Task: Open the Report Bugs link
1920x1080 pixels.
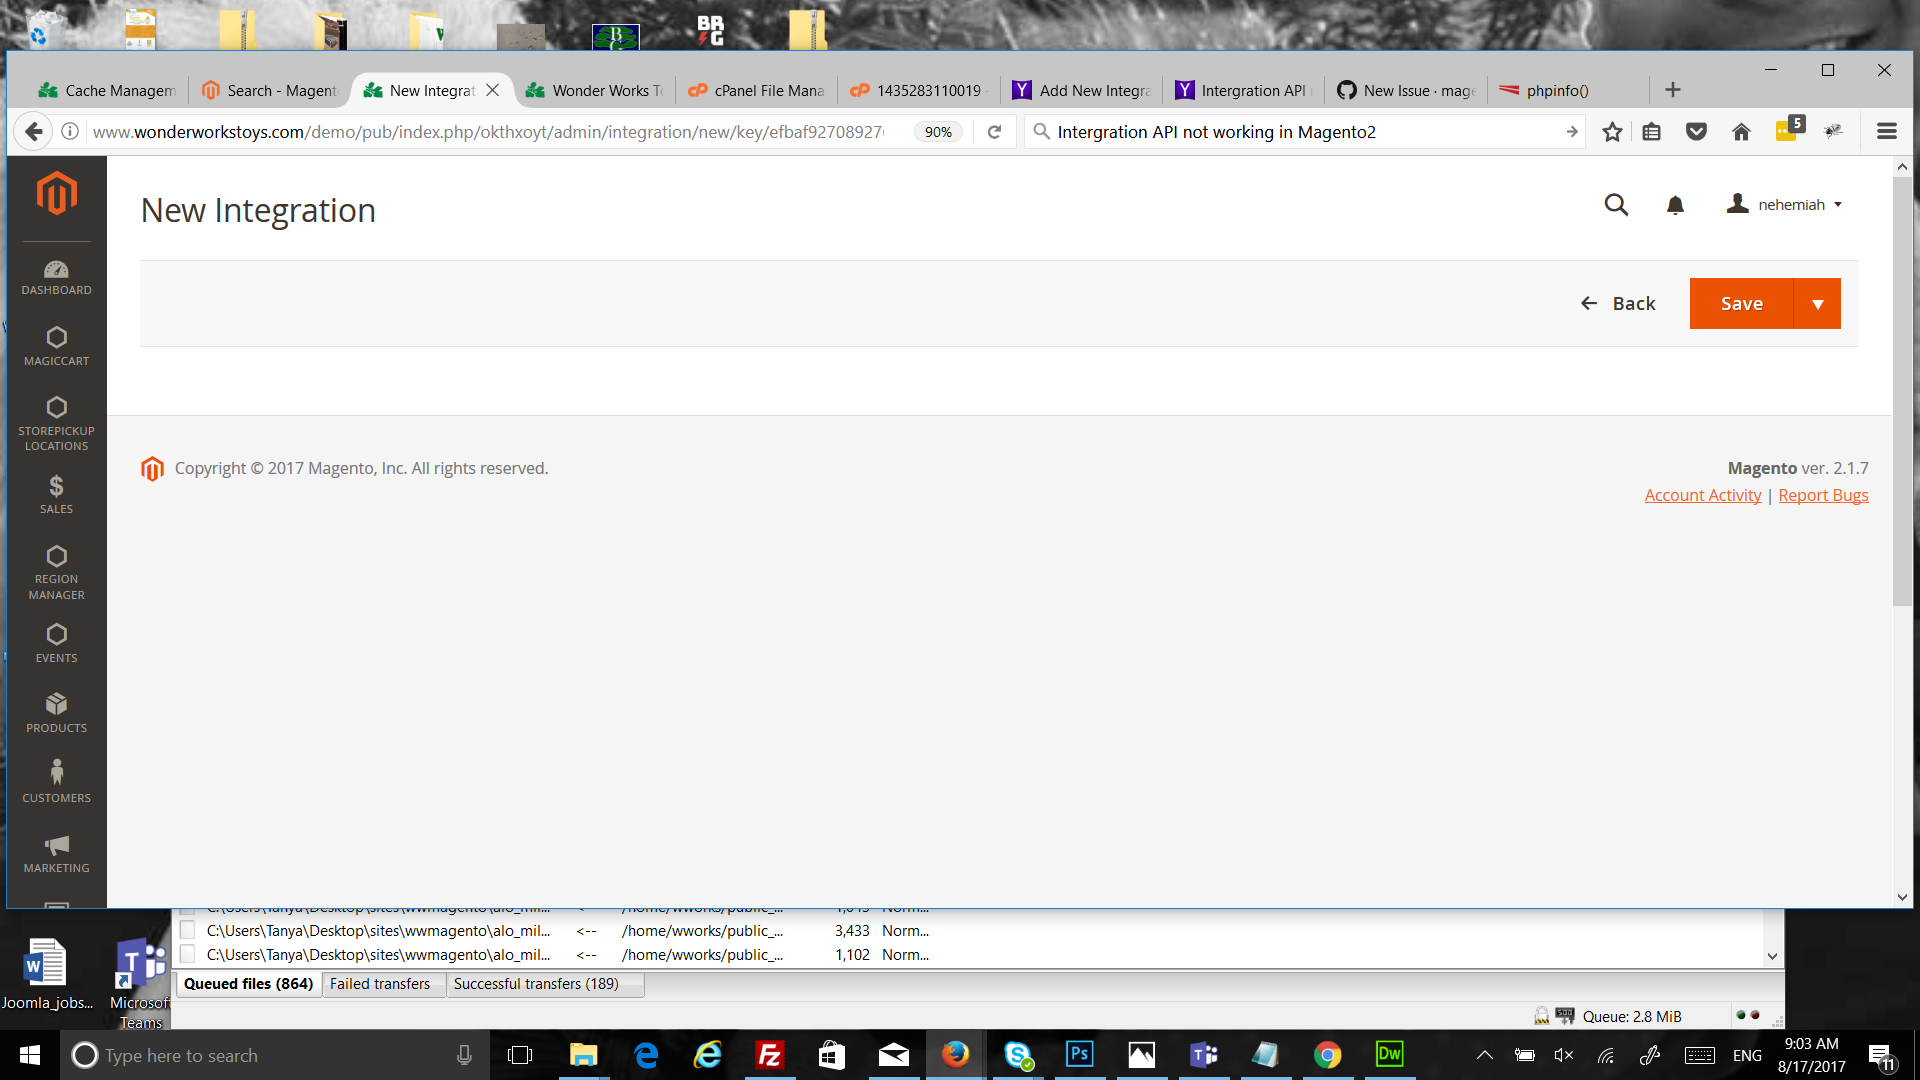Action: (1822, 495)
